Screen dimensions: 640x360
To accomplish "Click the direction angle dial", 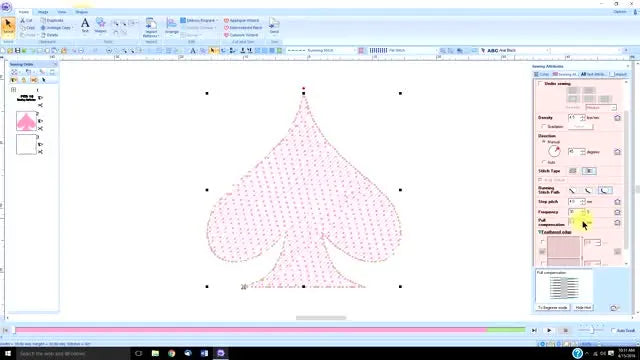I will [554, 151].
